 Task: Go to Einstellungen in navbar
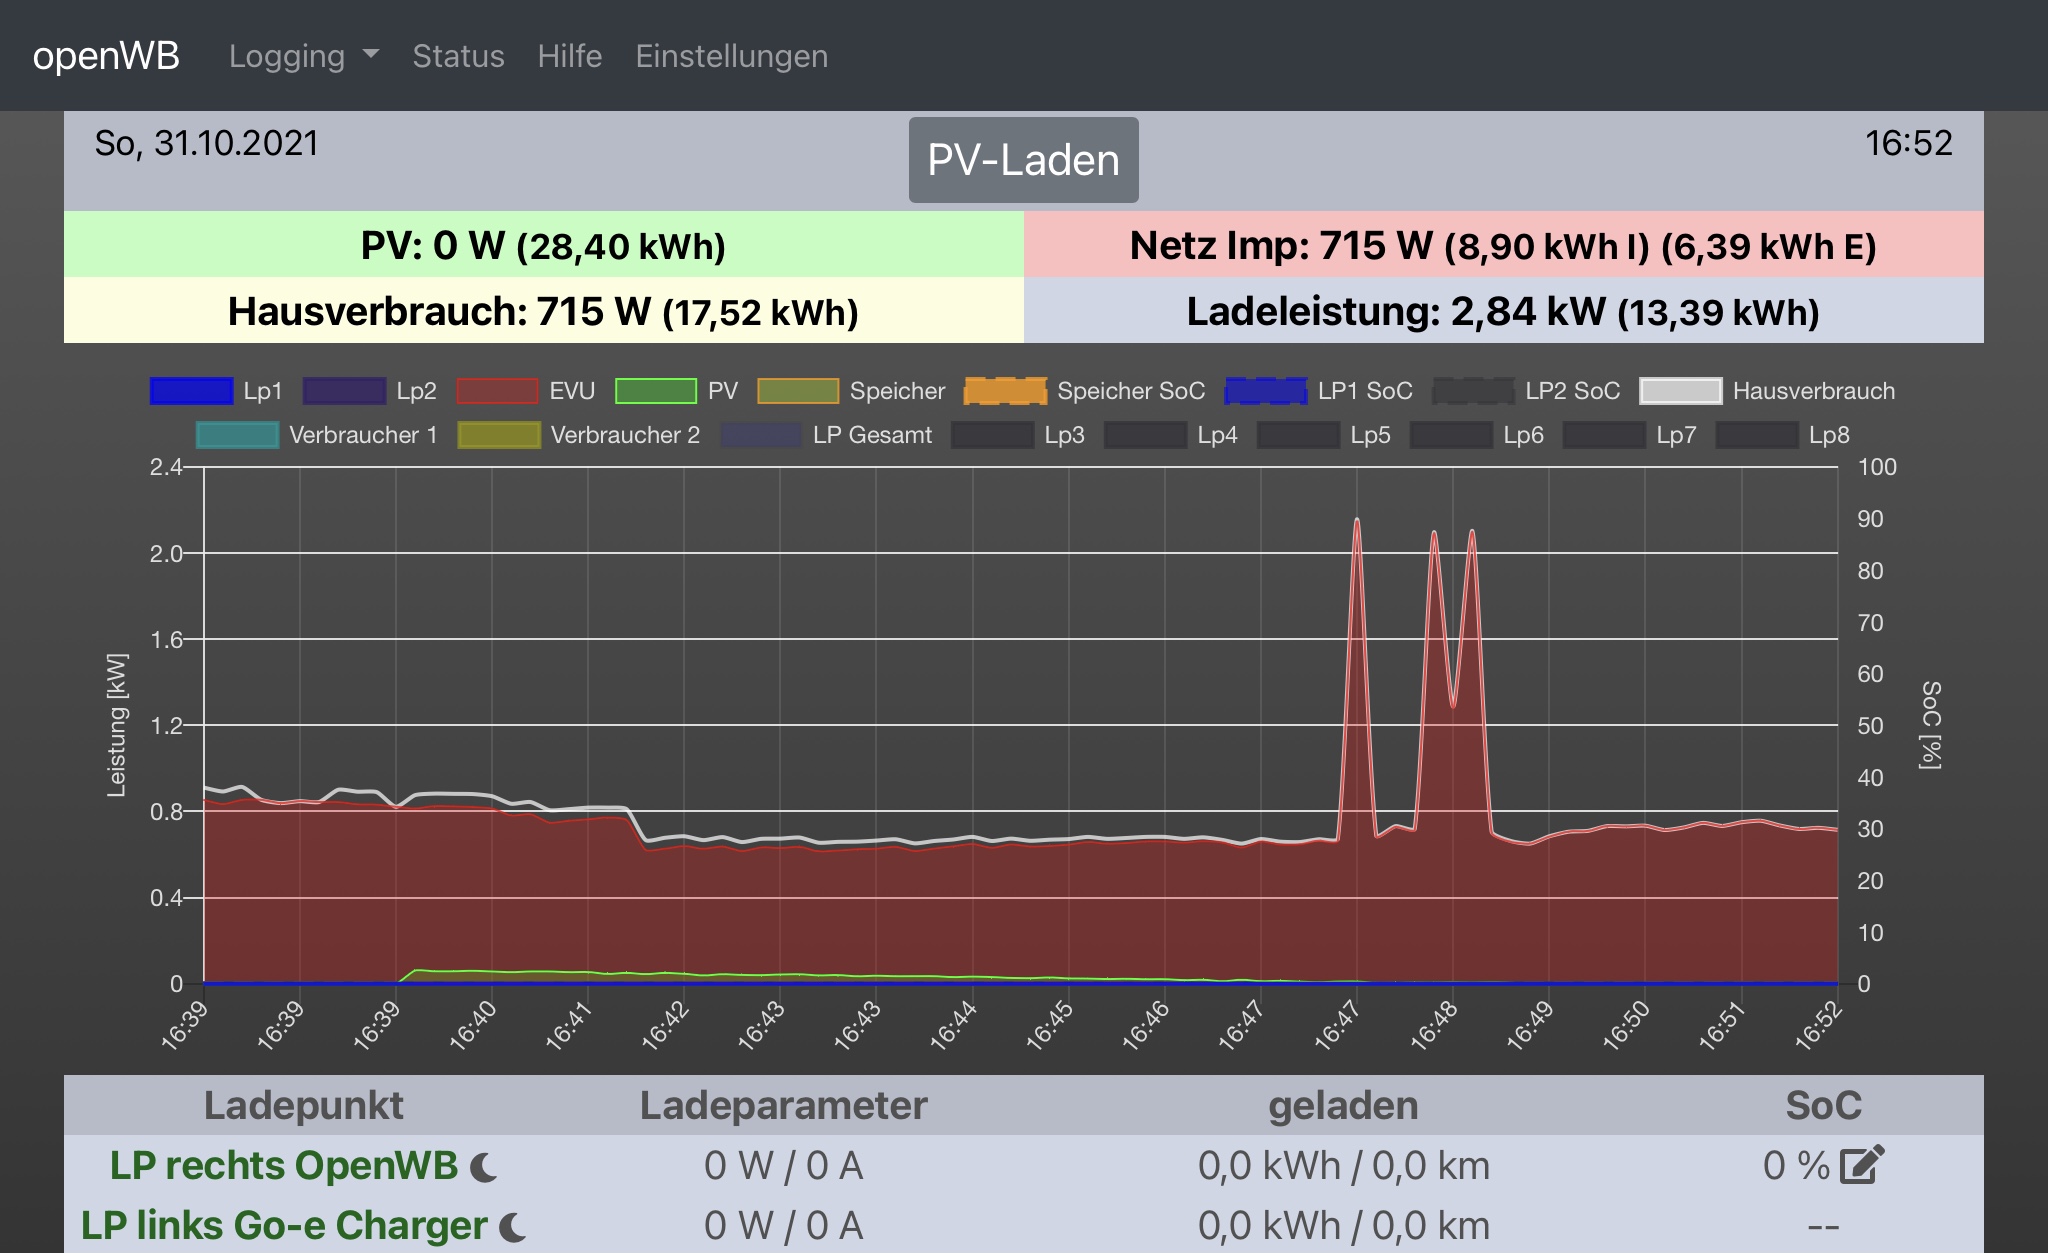(731, 56)
